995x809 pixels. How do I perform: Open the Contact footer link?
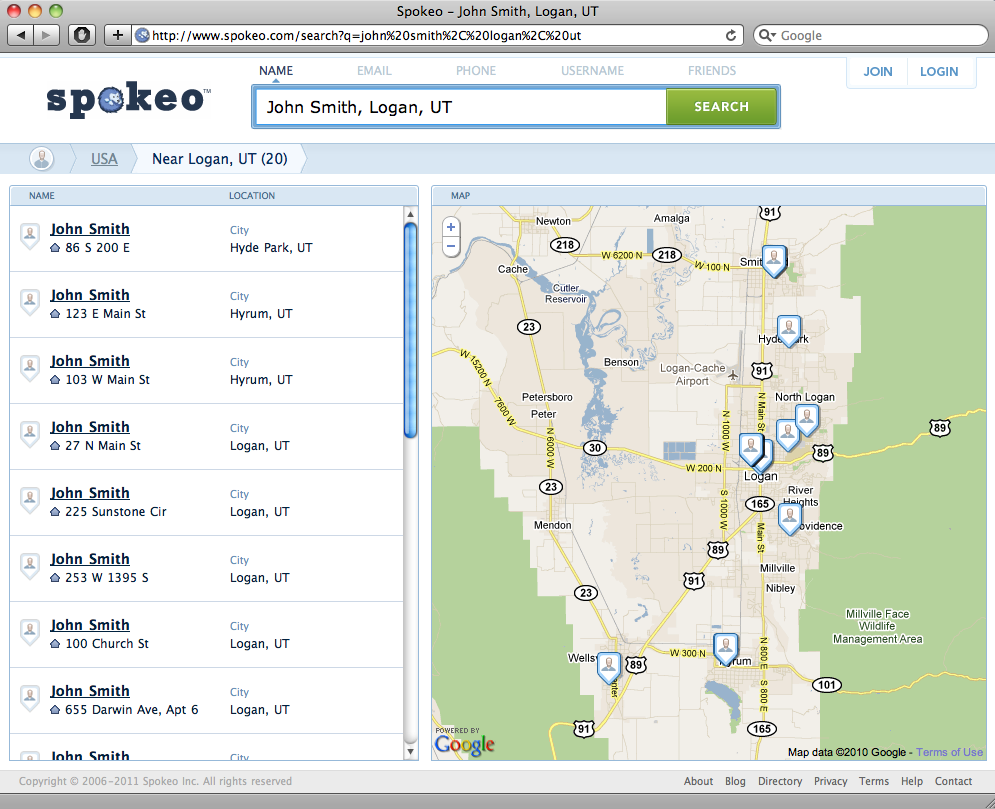pyautogui.click(x=953, y=781)
